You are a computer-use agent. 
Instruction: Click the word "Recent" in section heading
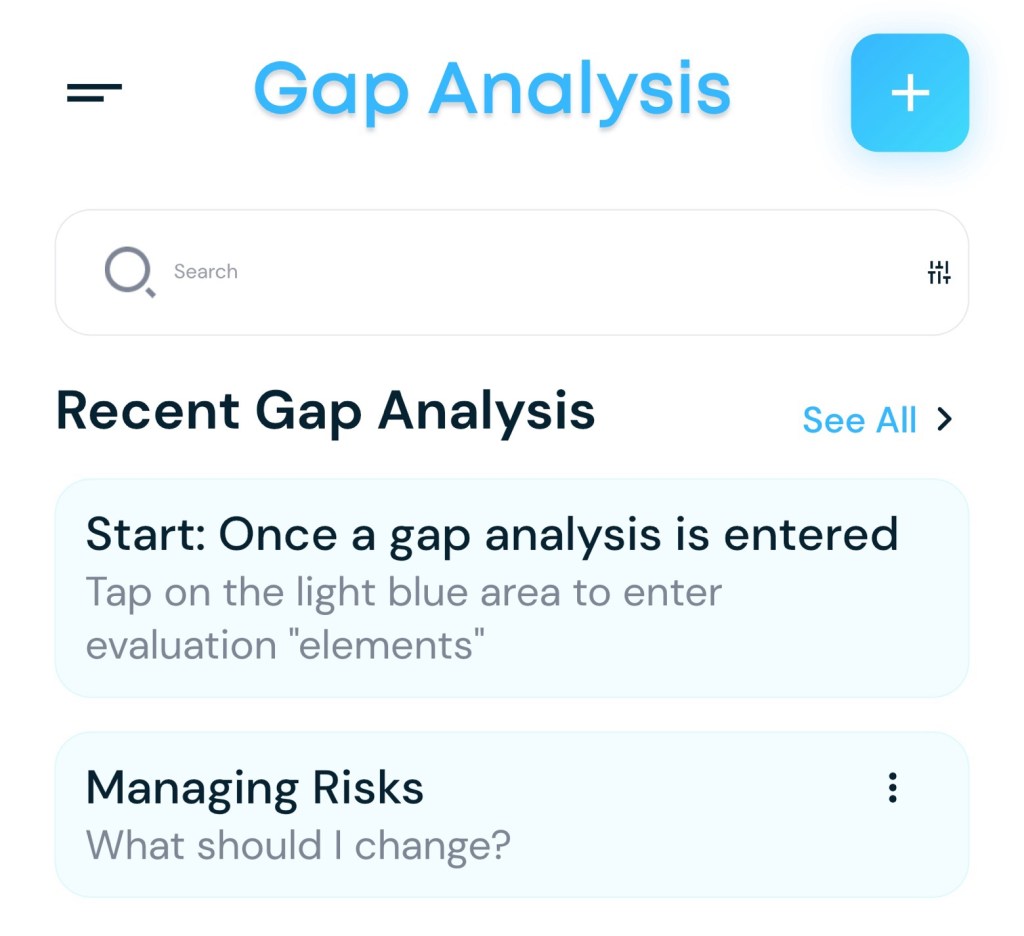pos(148,411)
